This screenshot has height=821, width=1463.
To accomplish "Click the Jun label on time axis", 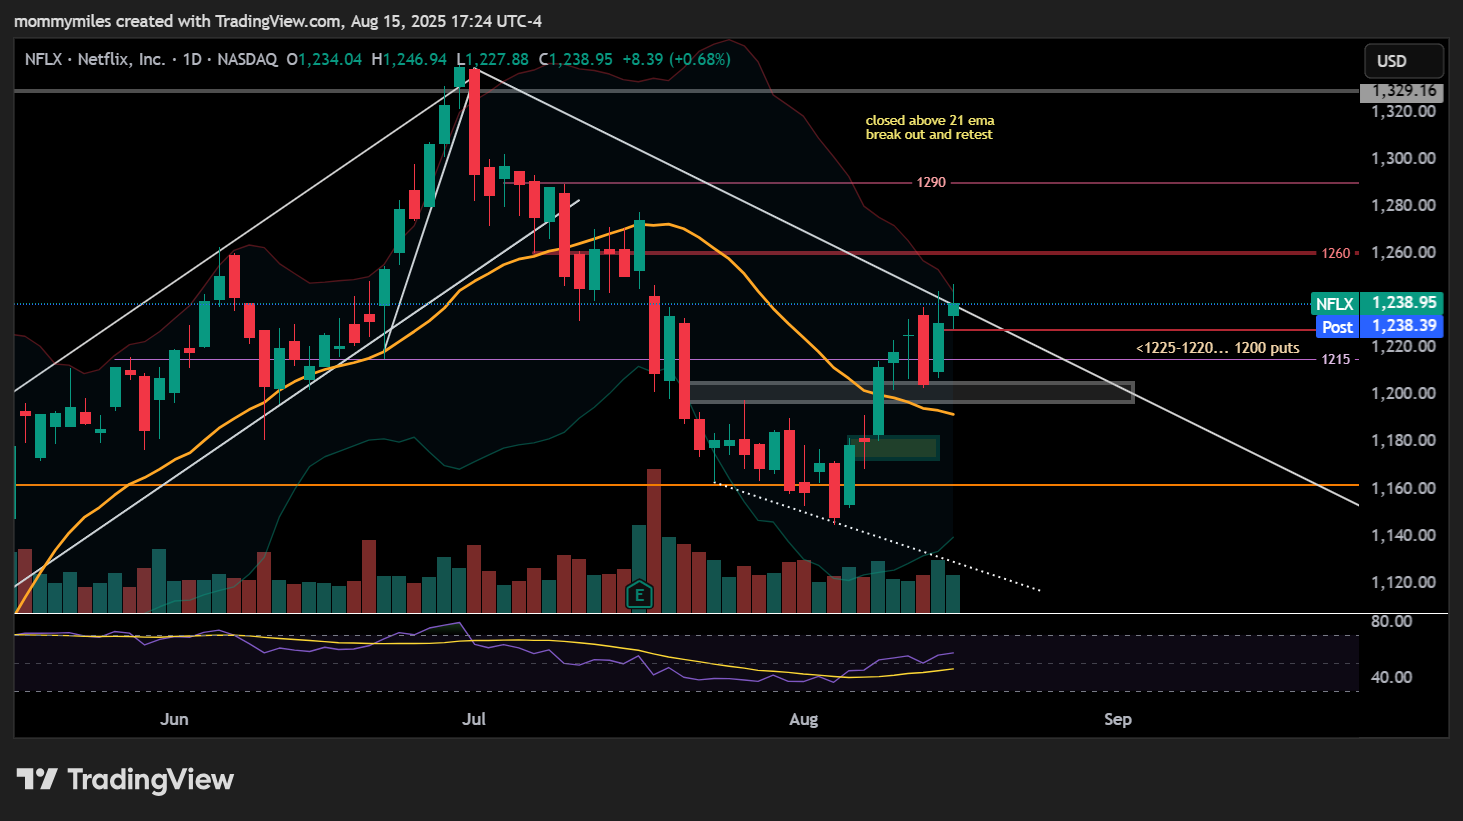I will 174,719.
